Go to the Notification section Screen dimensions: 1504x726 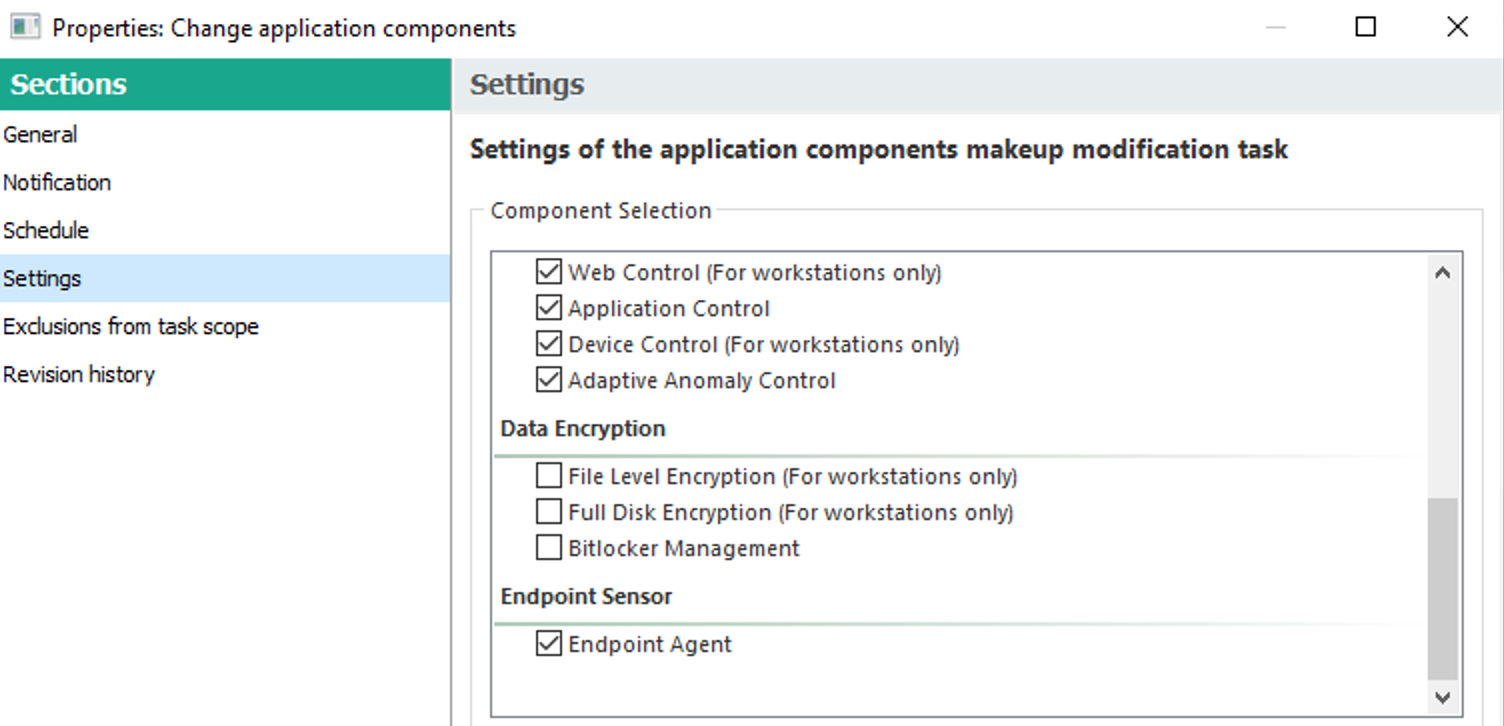tap(57, 183)
